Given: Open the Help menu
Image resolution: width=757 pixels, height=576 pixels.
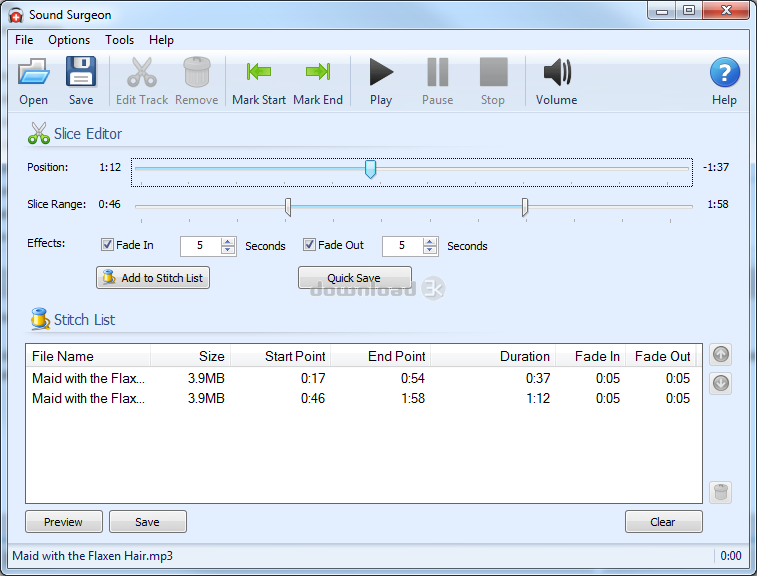Looking at the screenshot, I should pyautogui.click(x=161, y=40).
